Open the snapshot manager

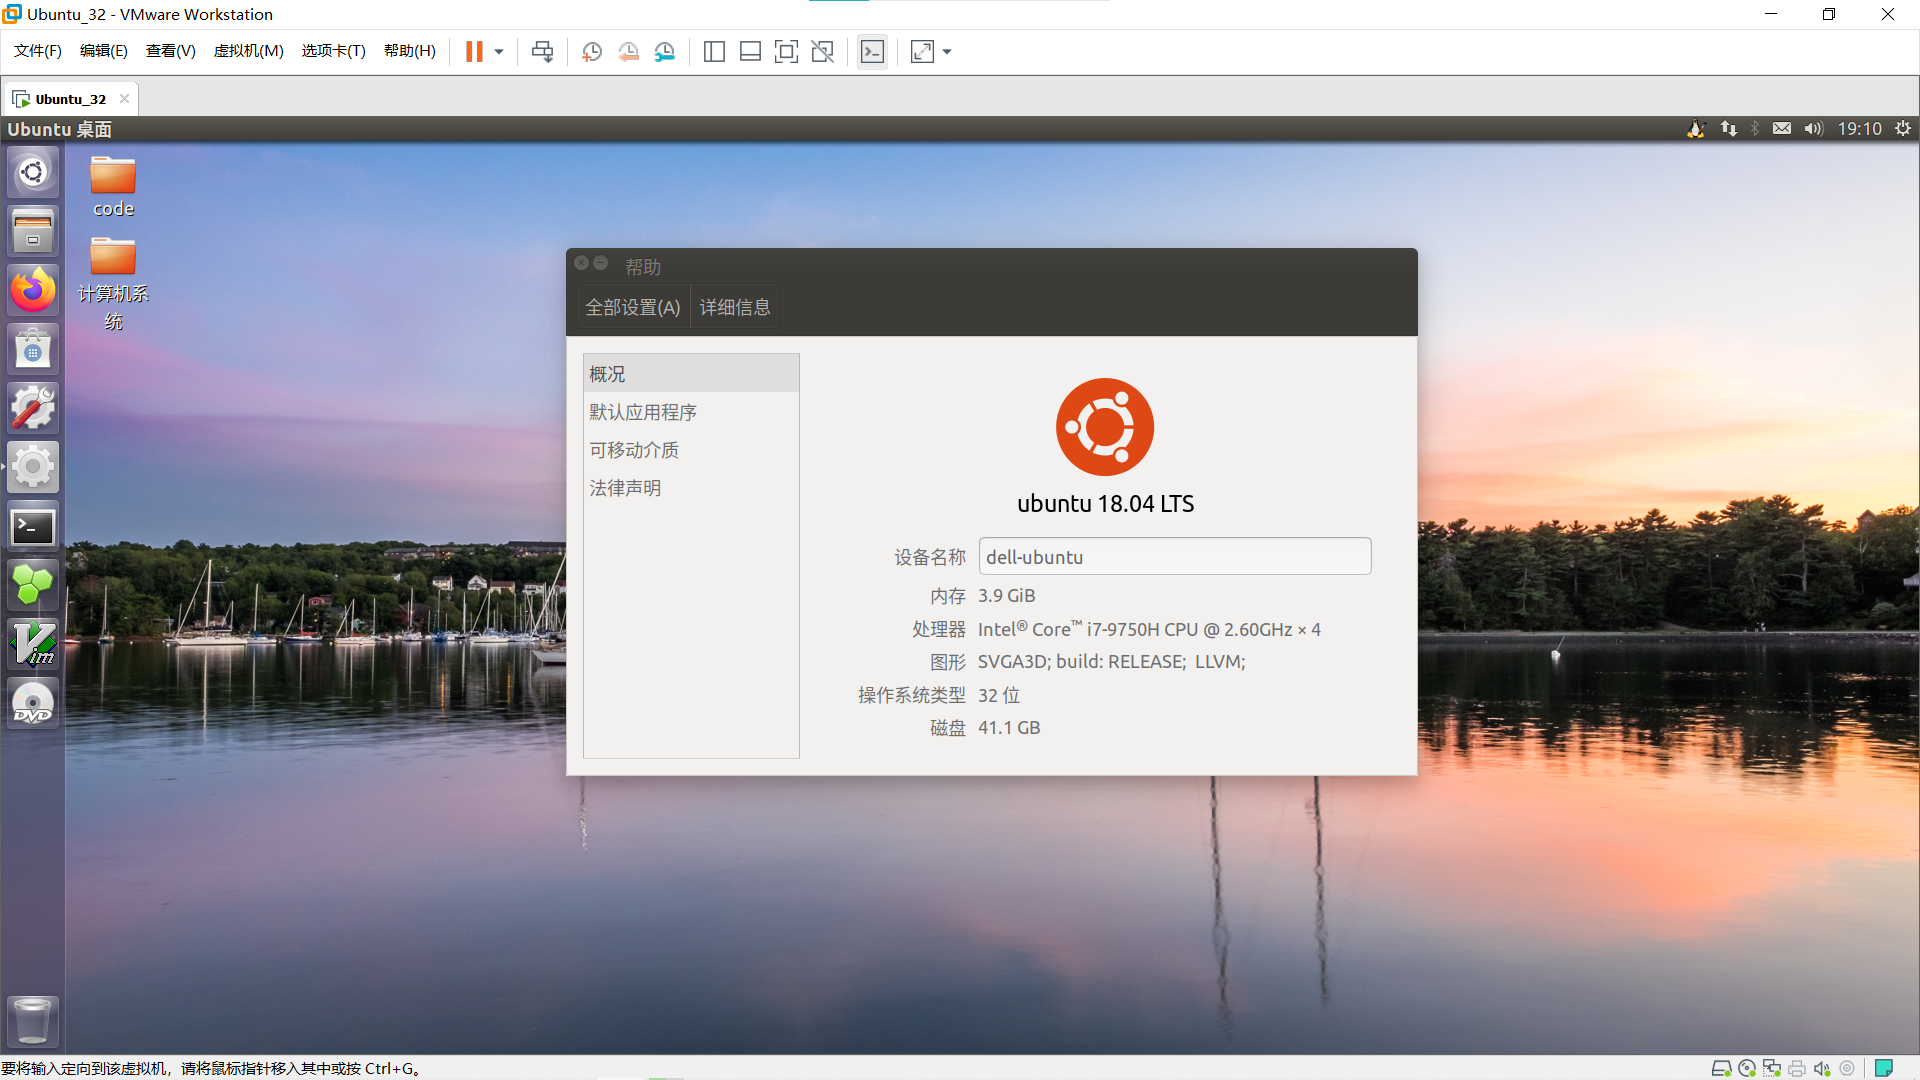665,52
